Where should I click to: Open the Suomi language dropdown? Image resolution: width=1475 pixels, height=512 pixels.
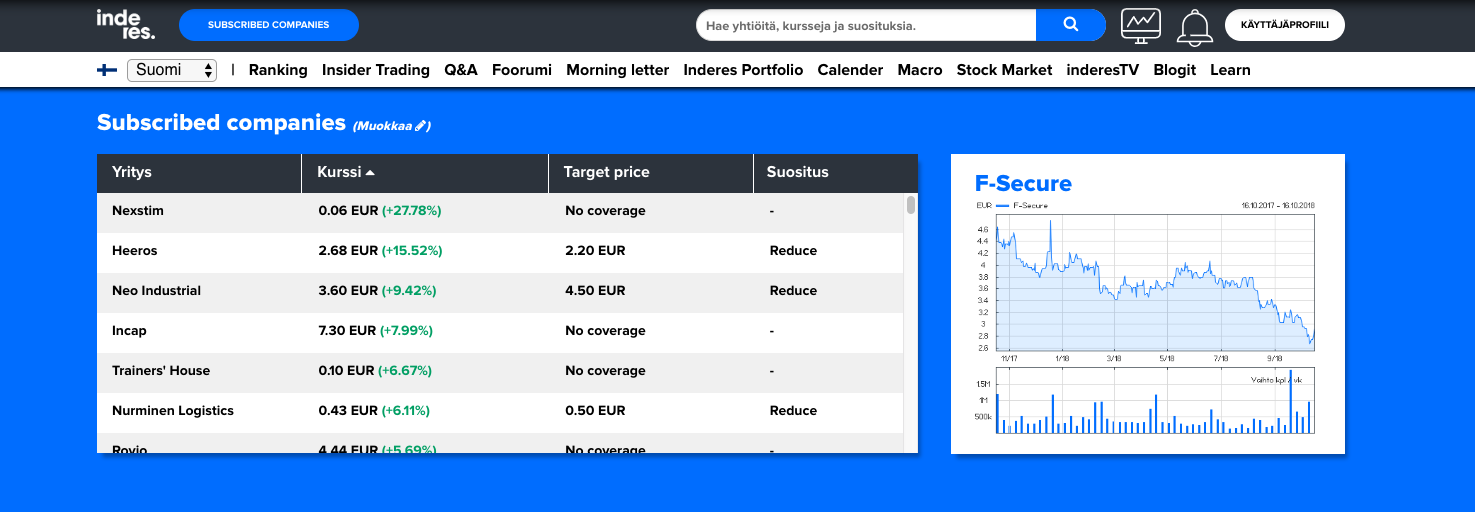172,70
